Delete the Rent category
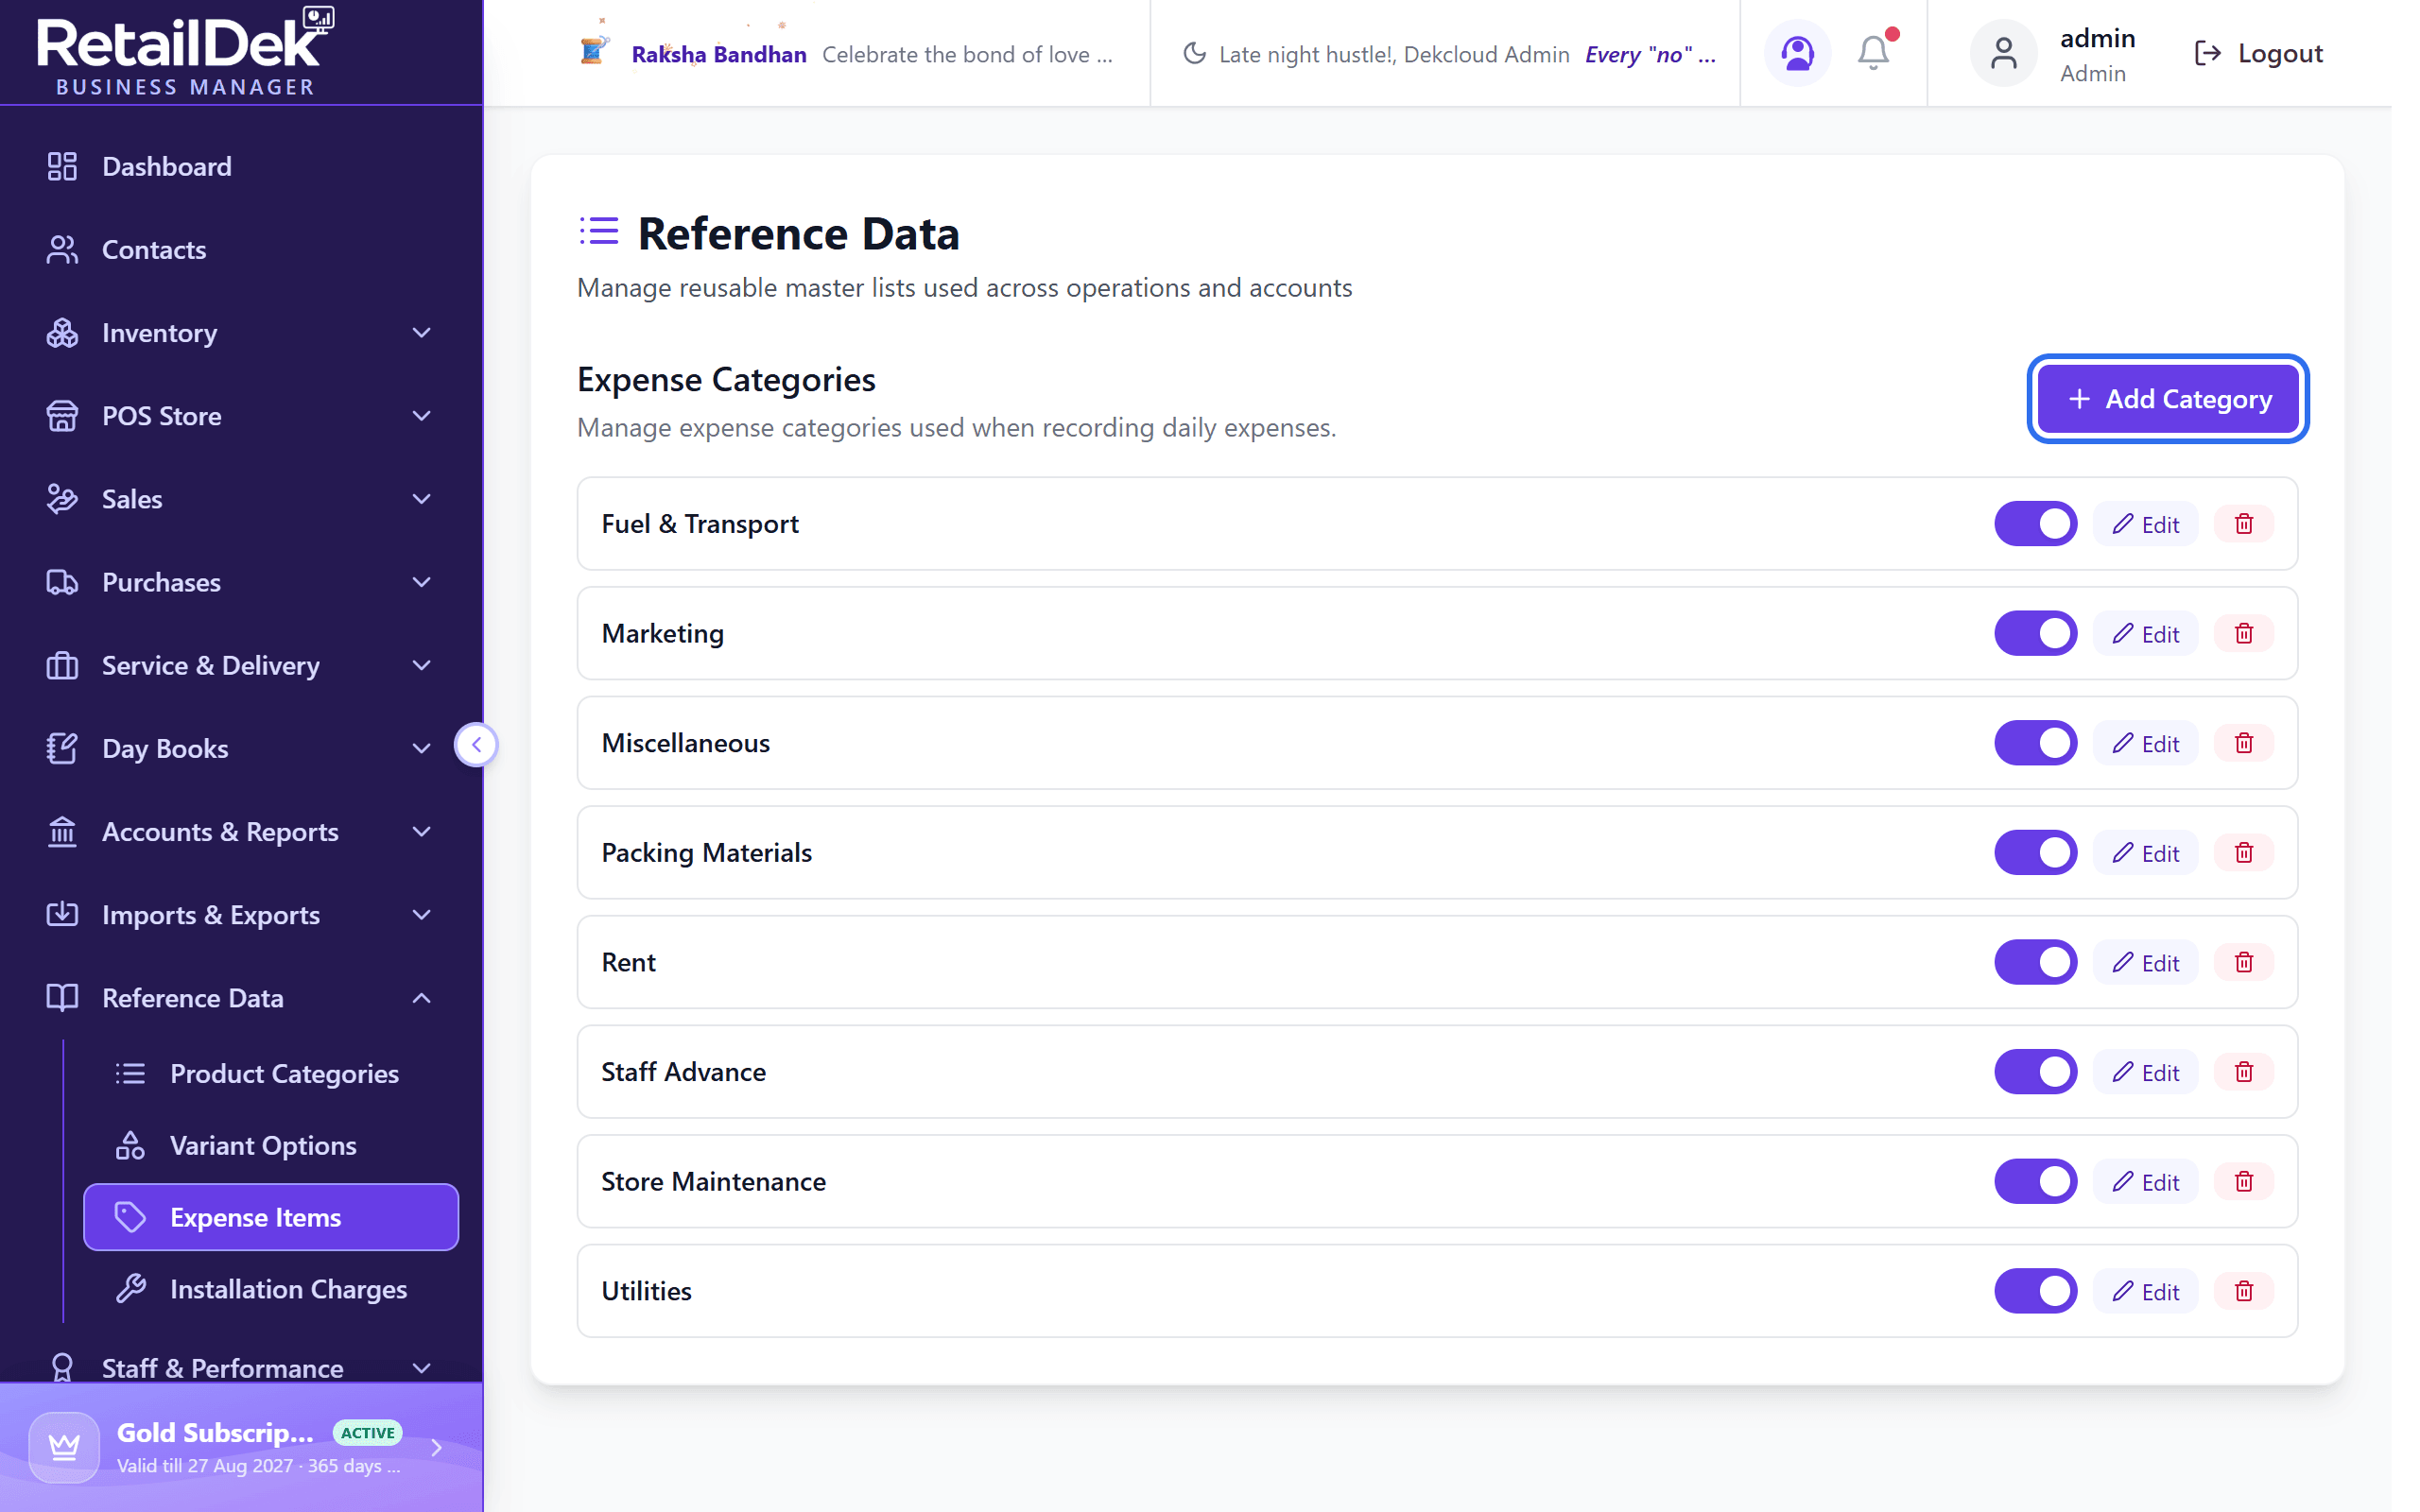 pyautogui.click(x=2243, y=962)
